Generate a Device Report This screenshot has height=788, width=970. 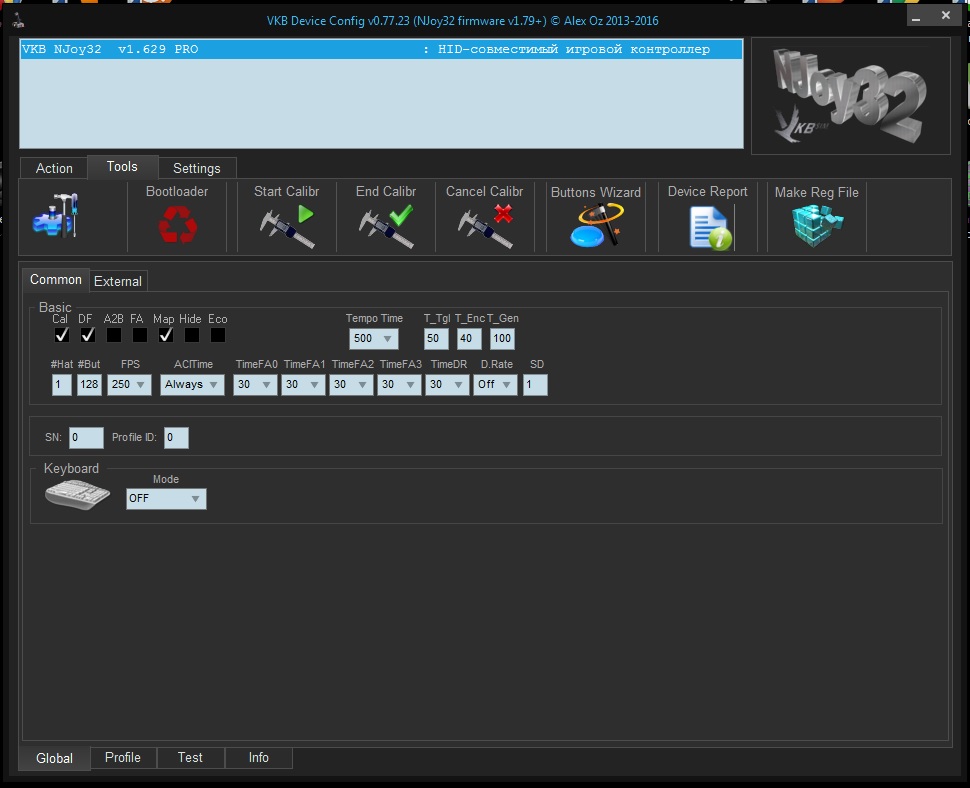pyautogui.click(x=710, y=228)
